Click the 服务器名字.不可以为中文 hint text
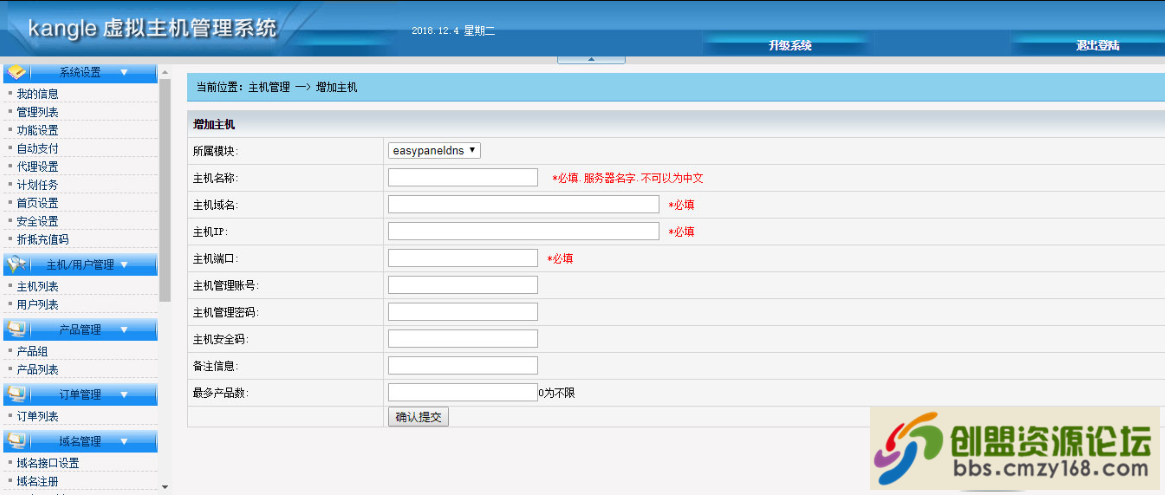The height and width of the screenshot is (495, 1165). (x=643, y=178)
